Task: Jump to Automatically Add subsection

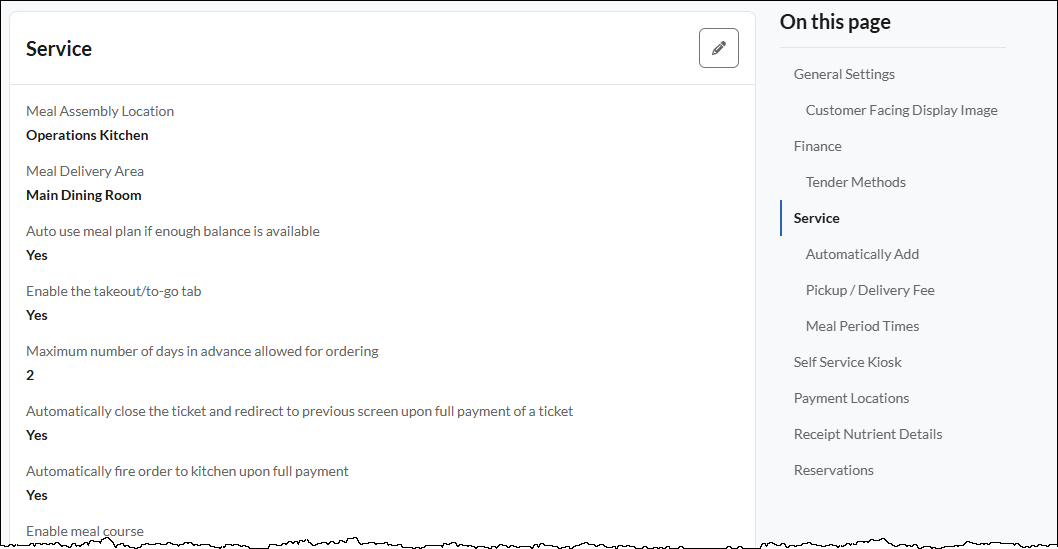Action: (862, 254)
